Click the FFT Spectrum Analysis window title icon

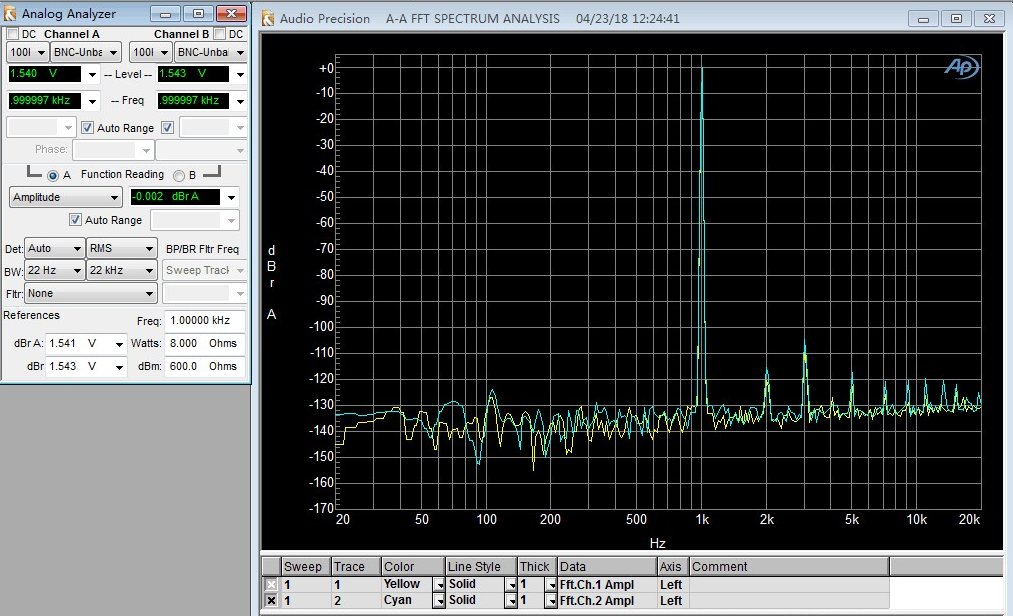268,19
